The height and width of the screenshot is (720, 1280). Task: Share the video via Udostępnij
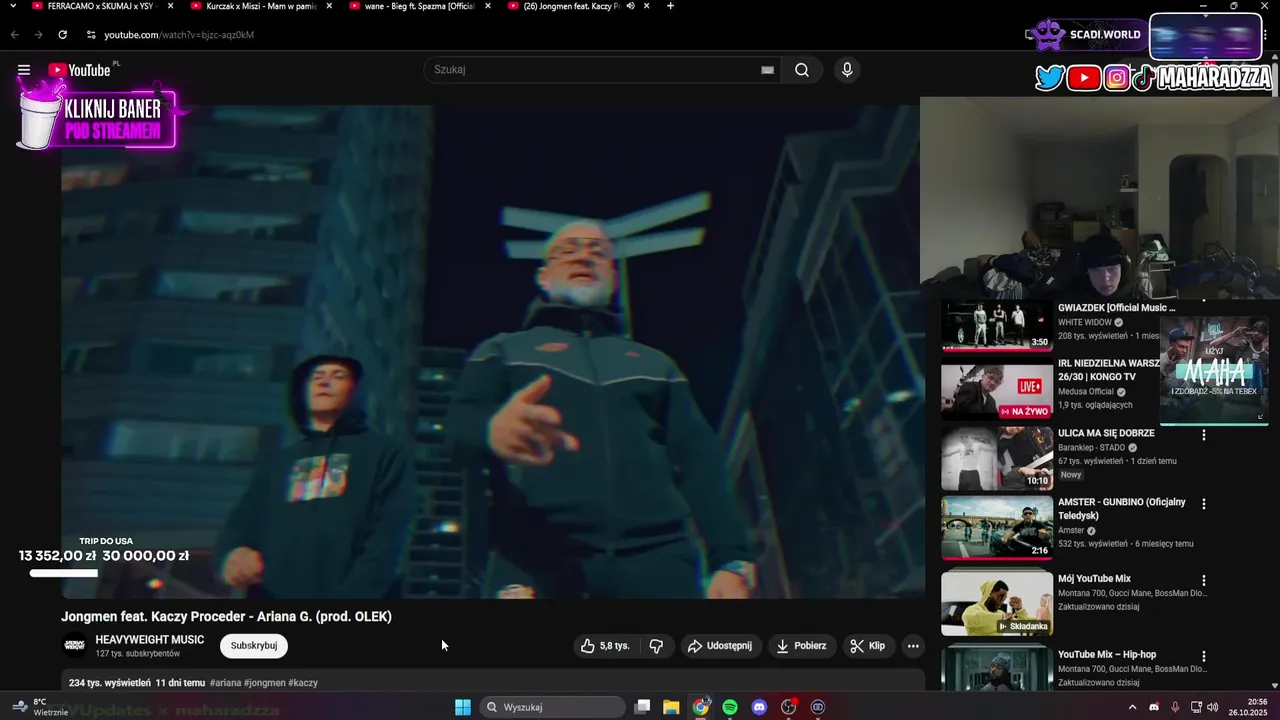coord(720,646)
